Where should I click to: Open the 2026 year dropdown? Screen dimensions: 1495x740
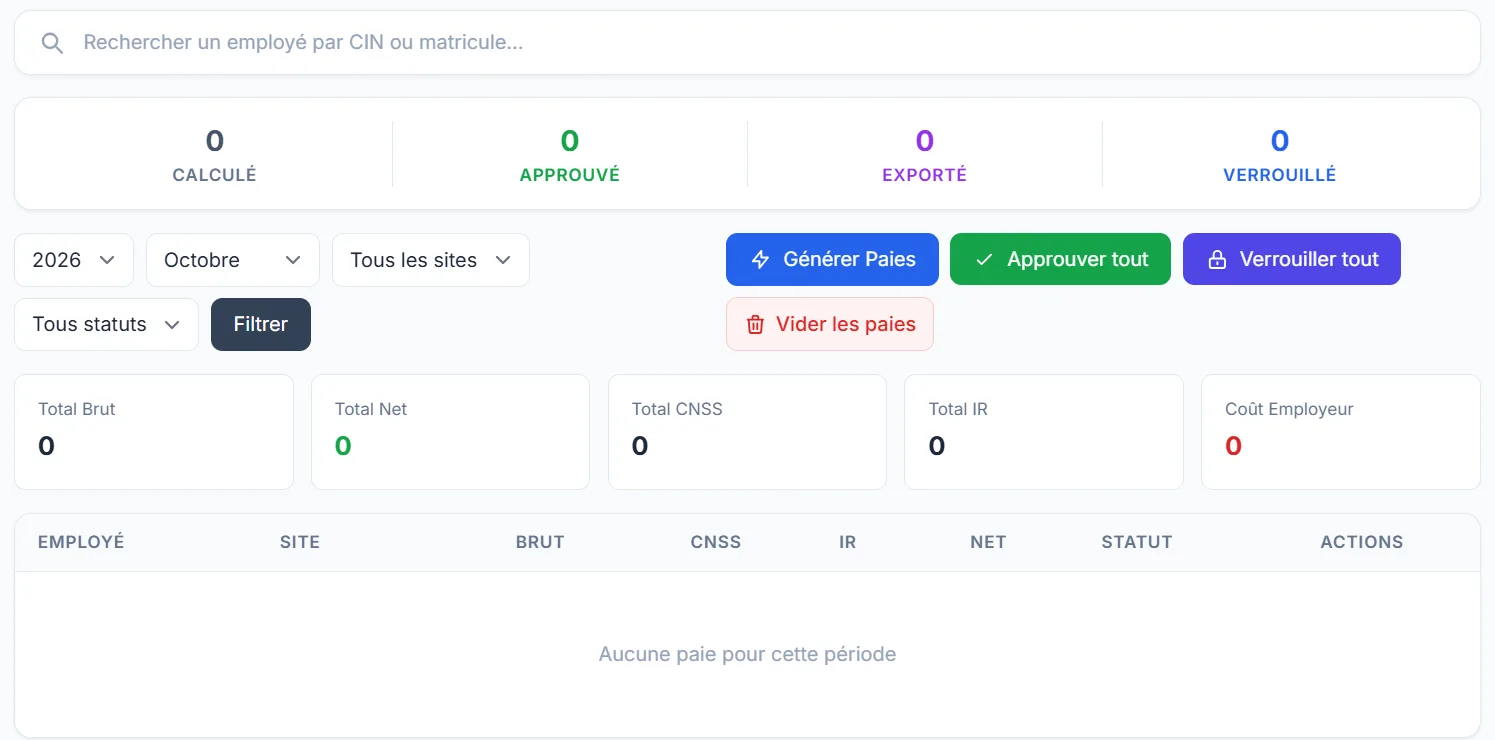(x=74, y=260)
